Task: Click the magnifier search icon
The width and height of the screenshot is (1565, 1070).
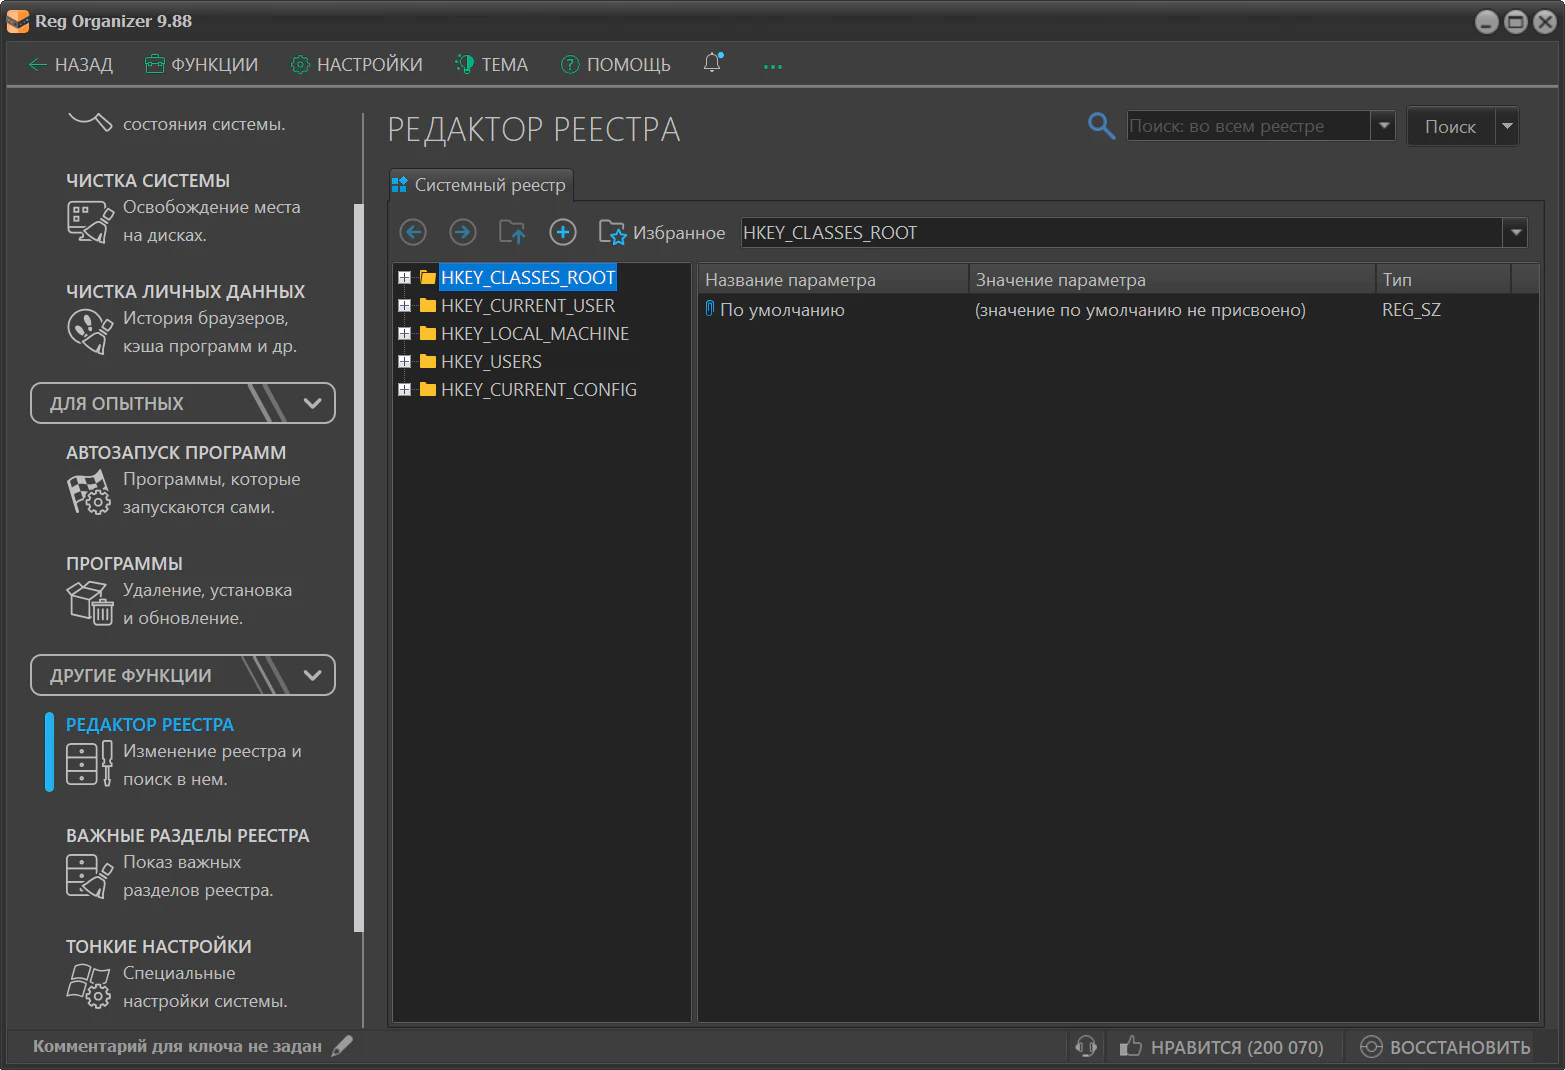Action: pyautogui.click(x=1101, y=126)
